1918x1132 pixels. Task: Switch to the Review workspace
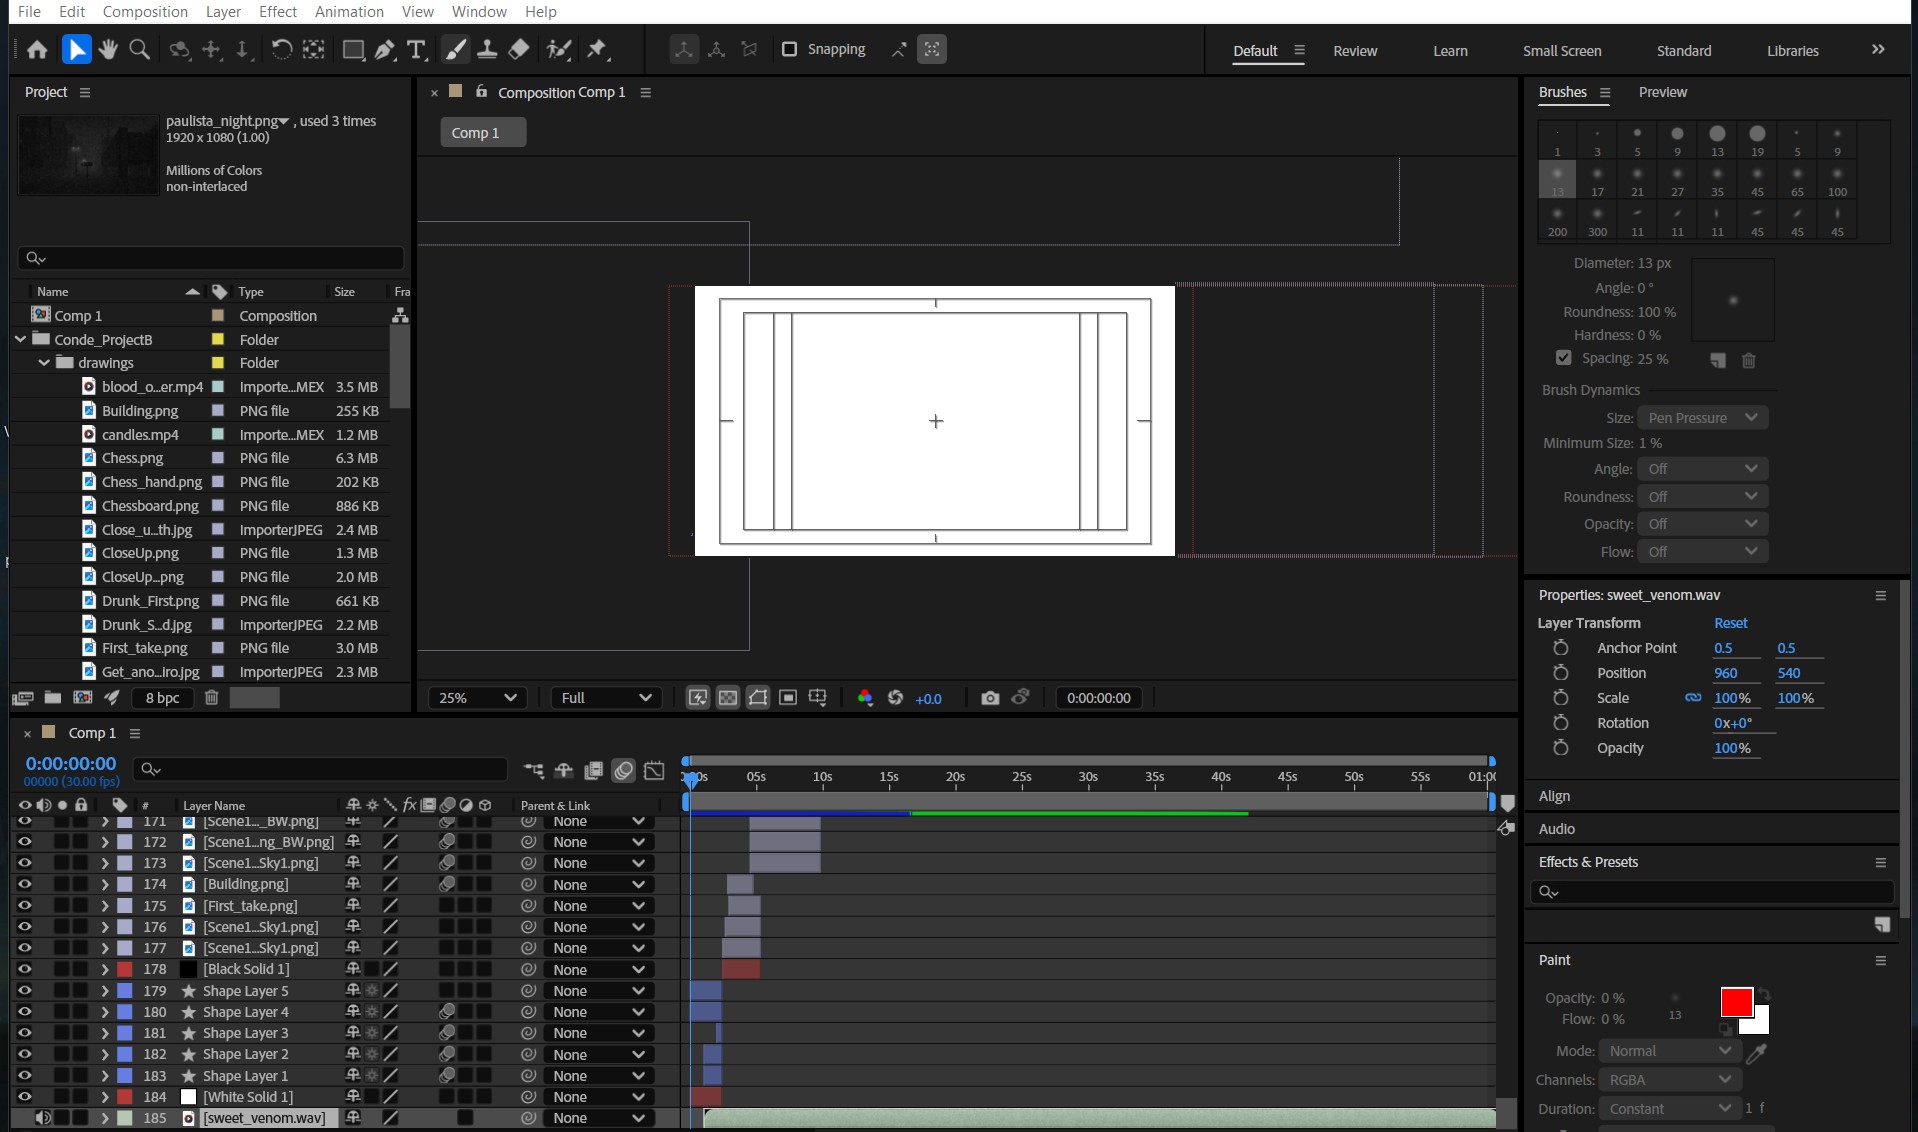[1354, 51]
